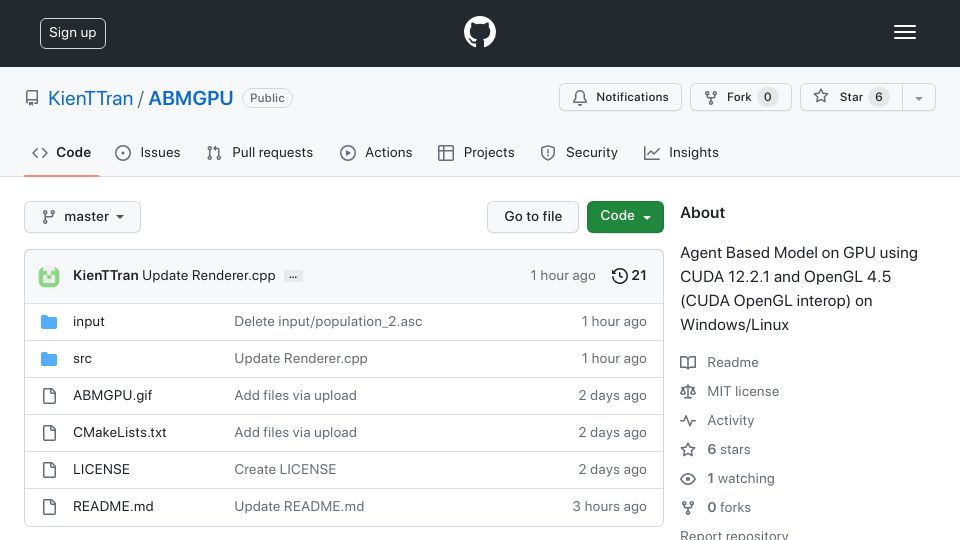The image size is (960, 540).
Task: Click the file icon next to ABMGPU.gif
Action: (50, 396)
